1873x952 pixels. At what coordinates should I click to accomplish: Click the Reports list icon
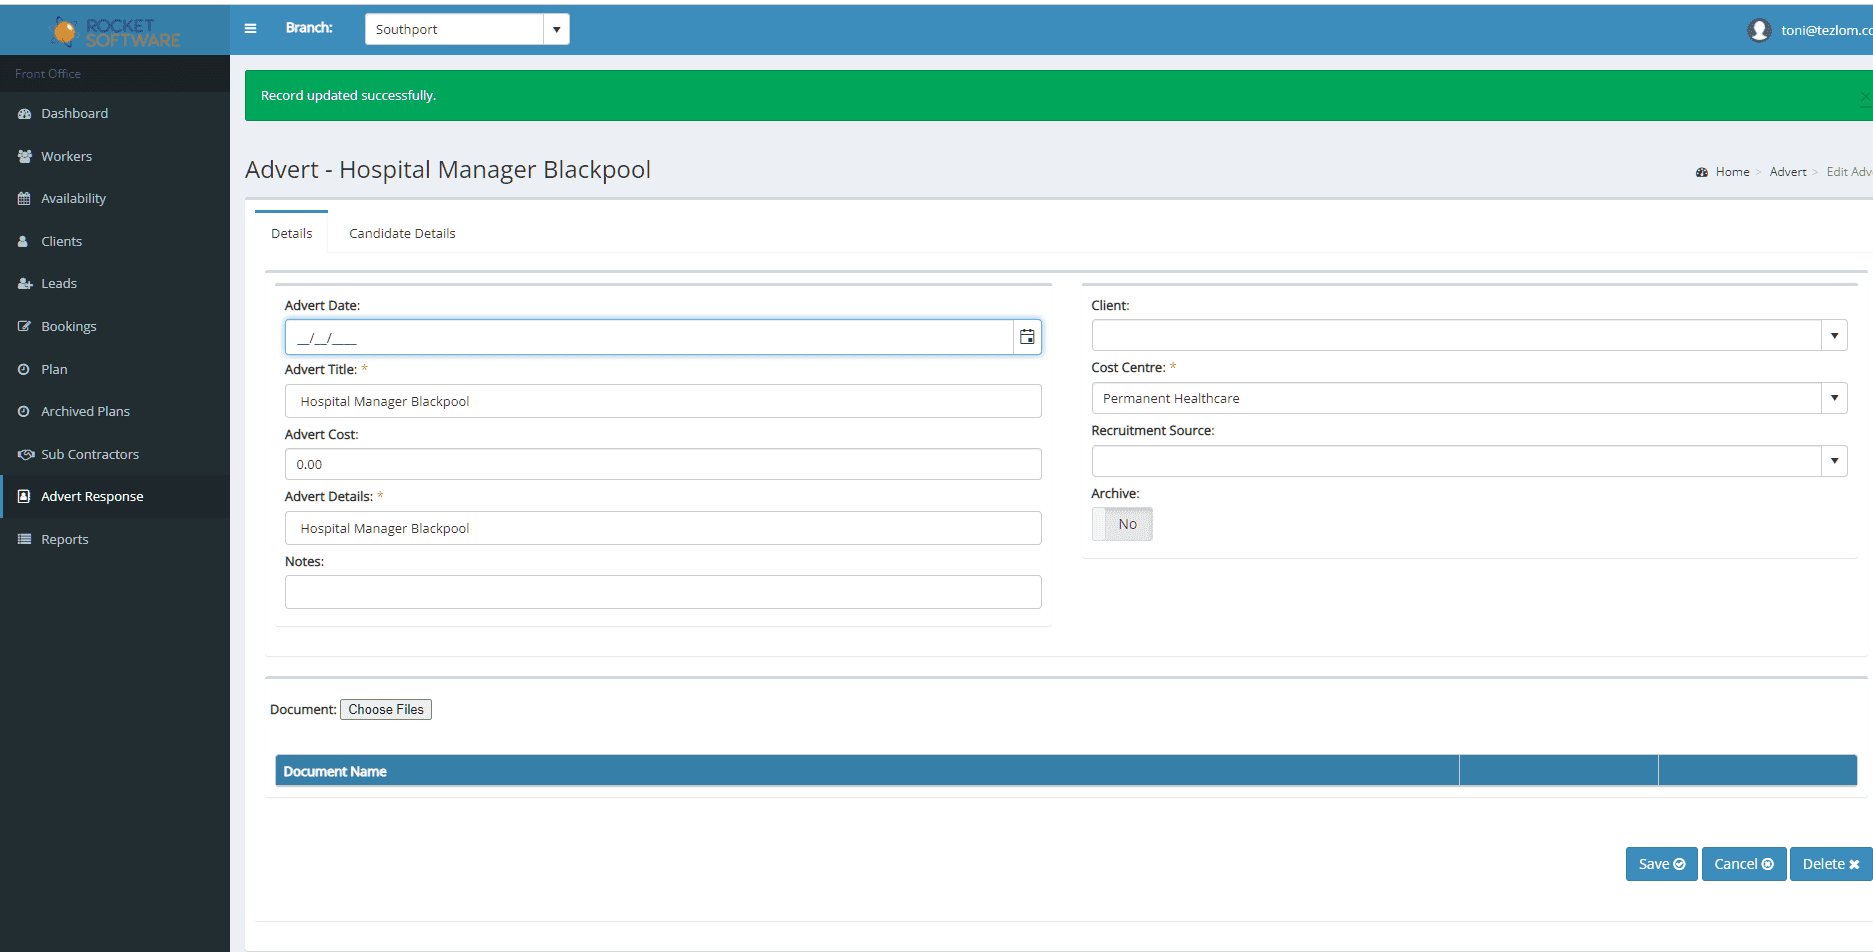pyautogui.click(x=24, y=540)
